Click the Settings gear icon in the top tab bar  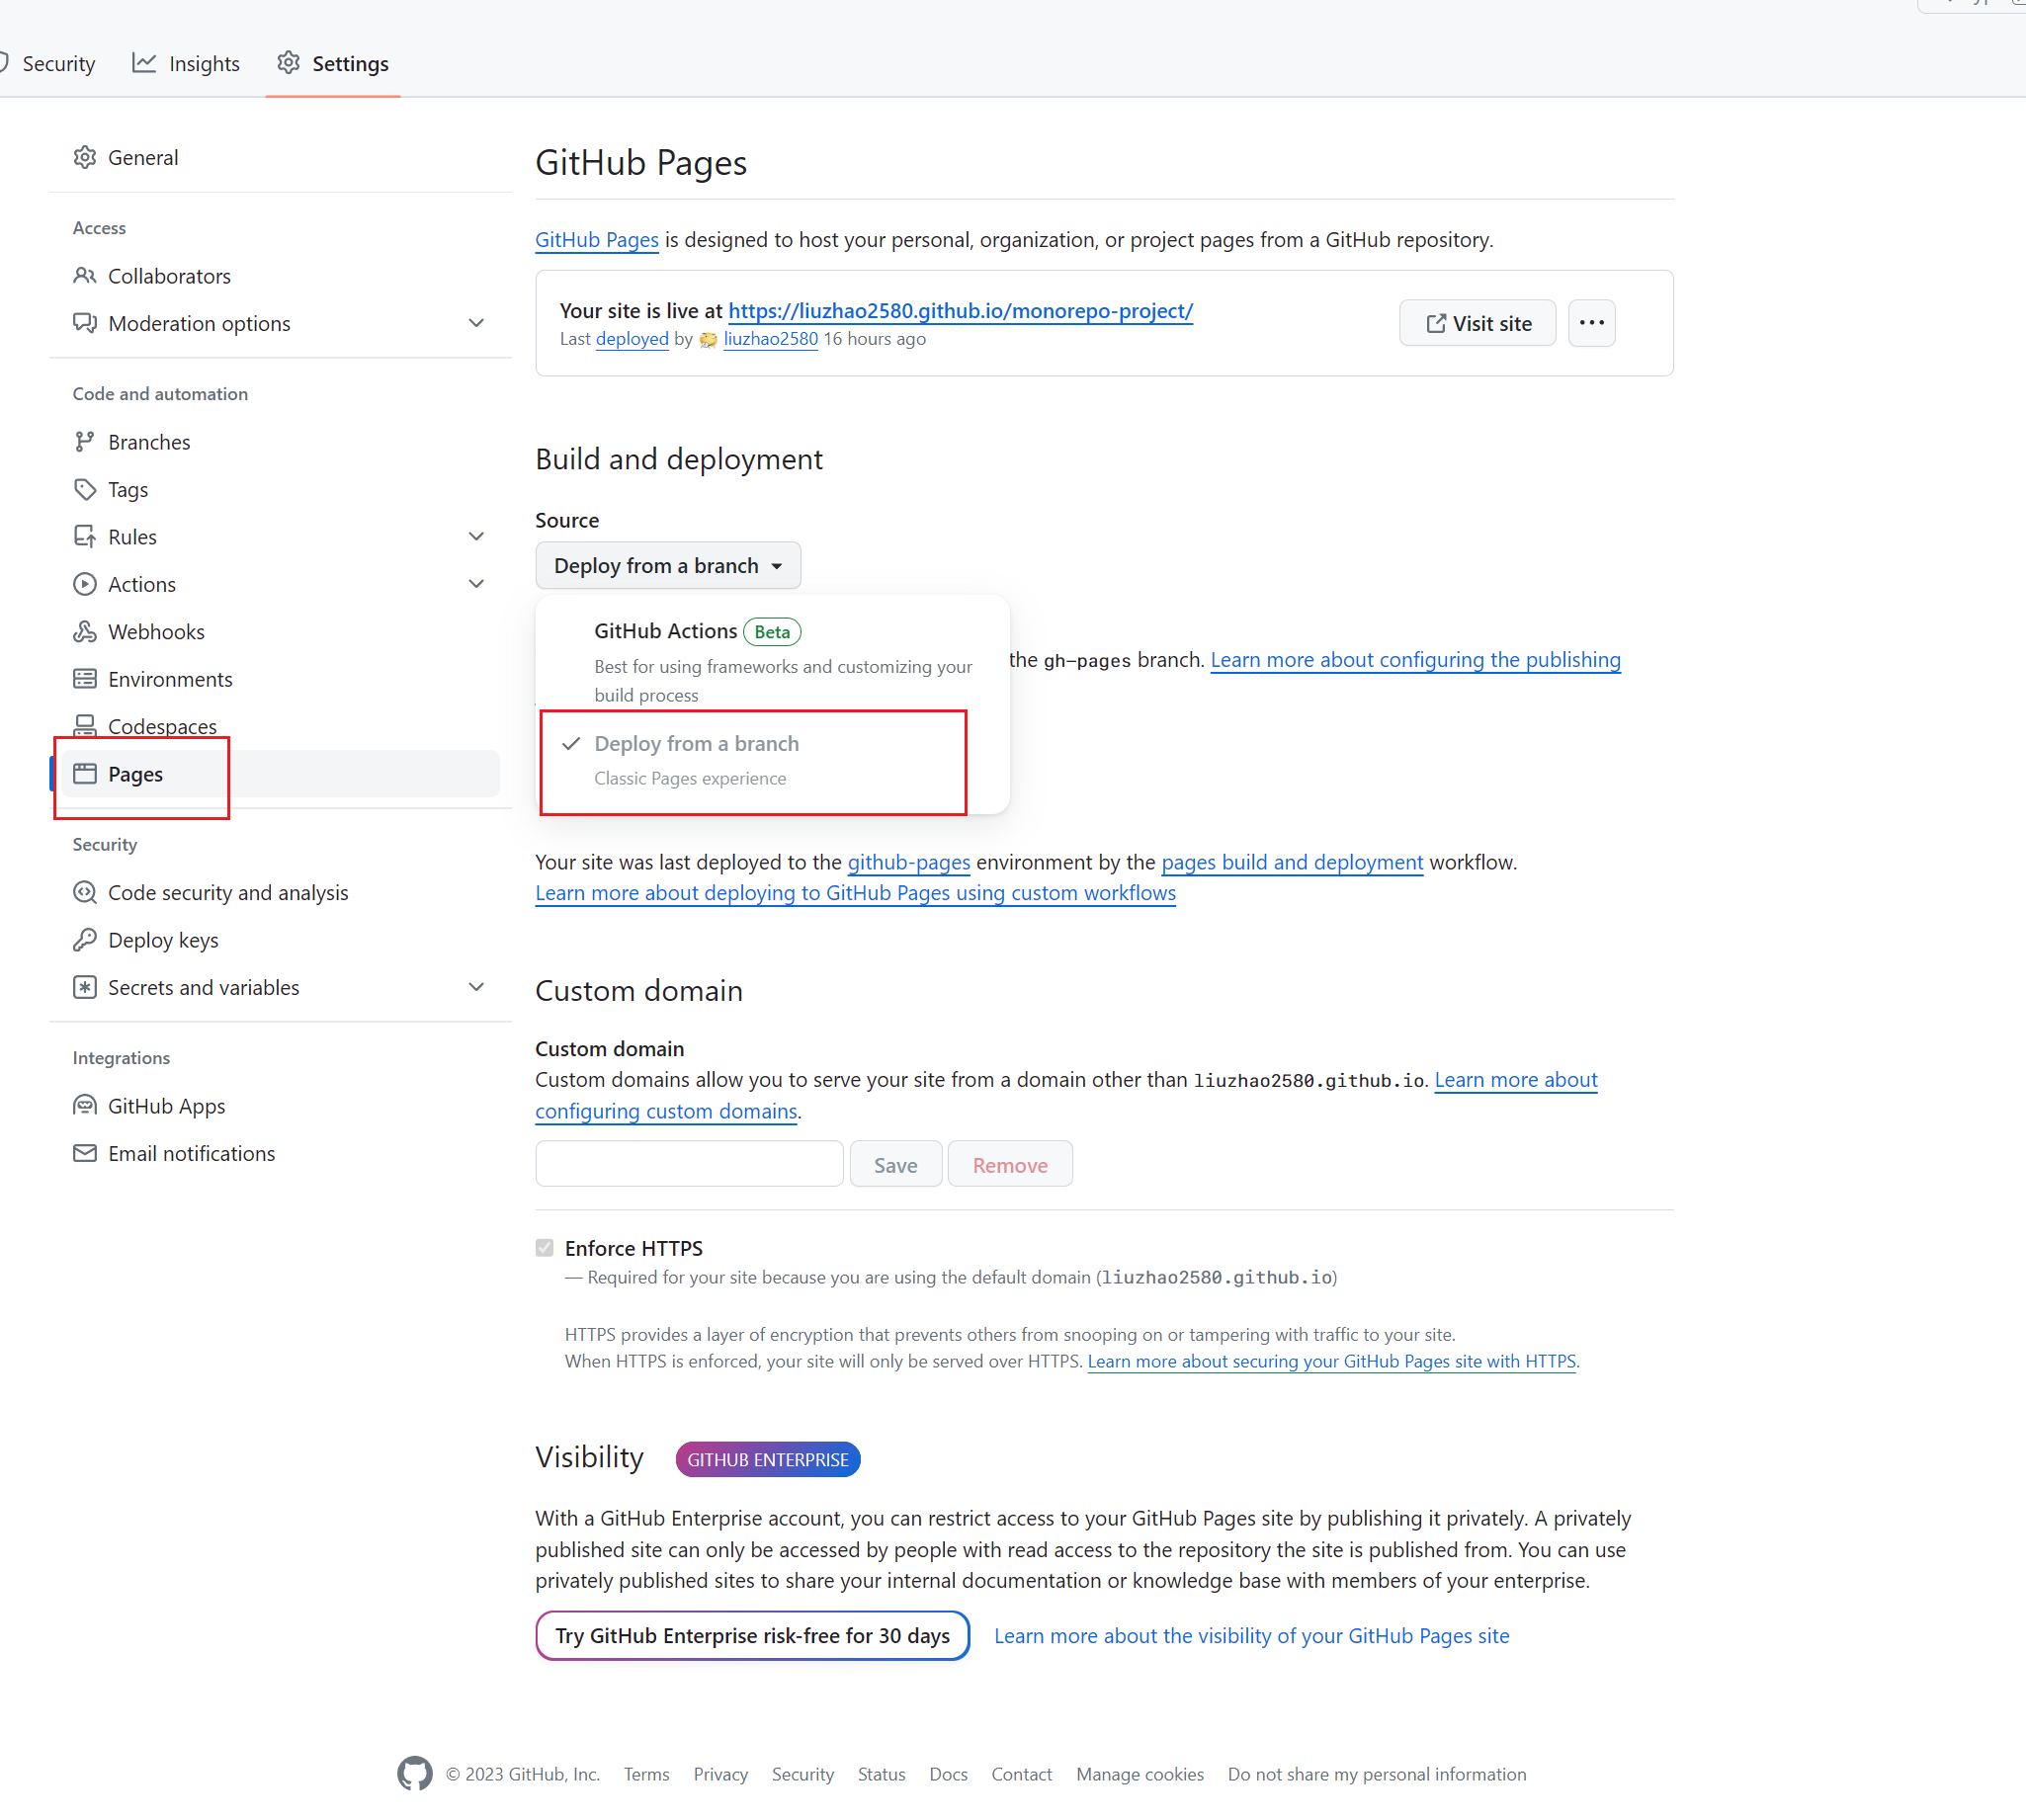(288, 63)
